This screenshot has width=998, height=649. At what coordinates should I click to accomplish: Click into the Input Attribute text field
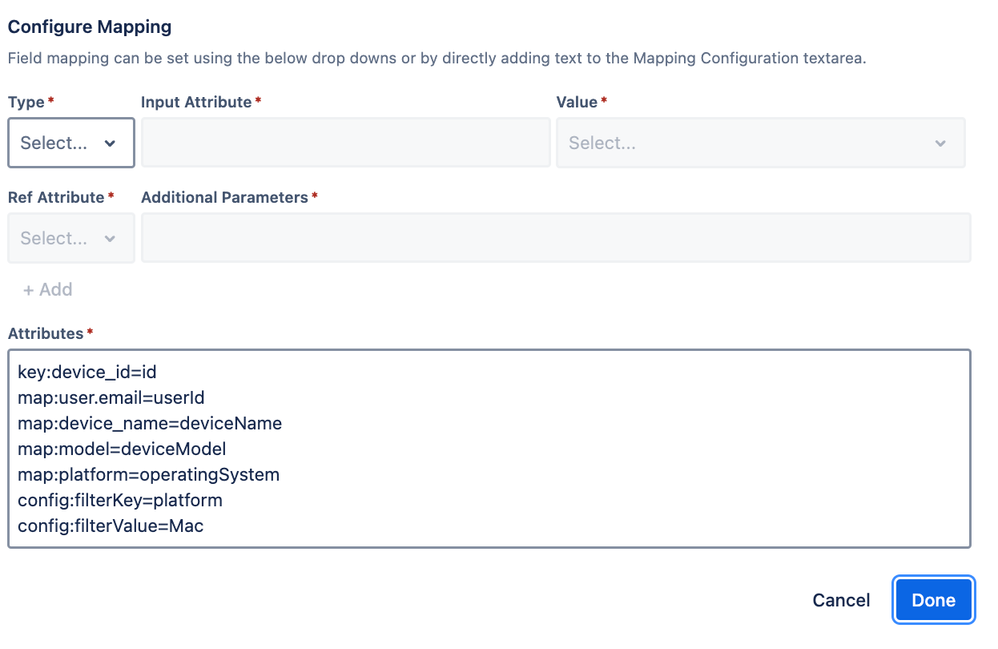tap(345, 143)
